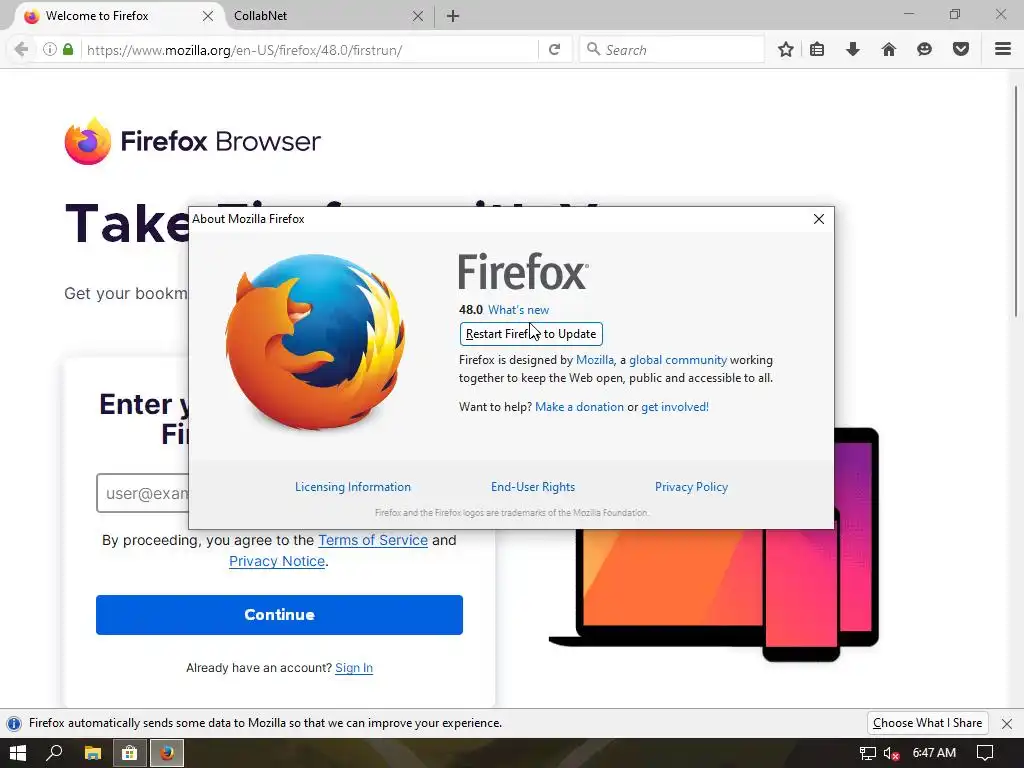The width and height of the screenshot is (1024, 768).
Task: Click the muted volume tray icon
Action: (891, 754)
